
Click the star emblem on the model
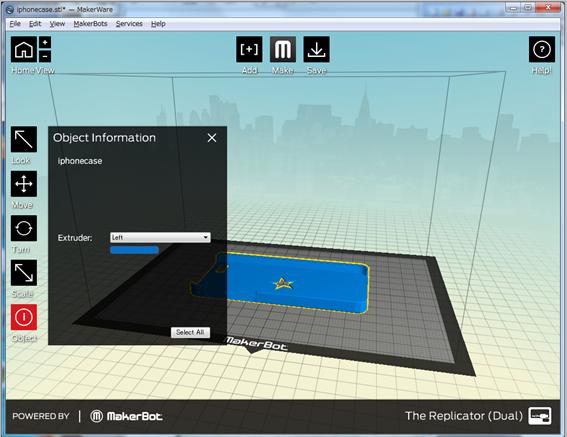pyautogui.click(x=283, y=284)
